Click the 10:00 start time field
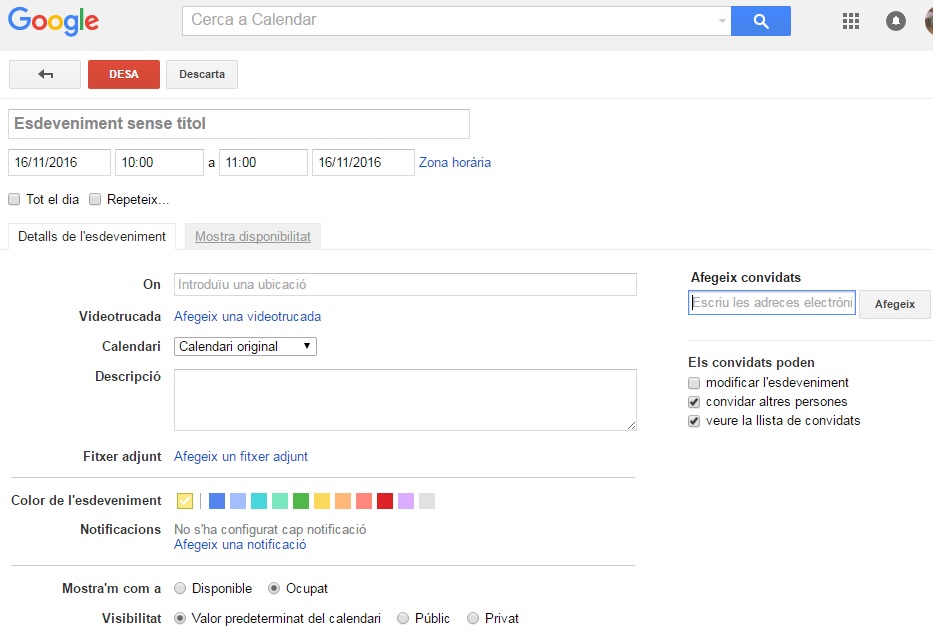The image size is (933, 631). pyautogui.click(x=159, y=163)
